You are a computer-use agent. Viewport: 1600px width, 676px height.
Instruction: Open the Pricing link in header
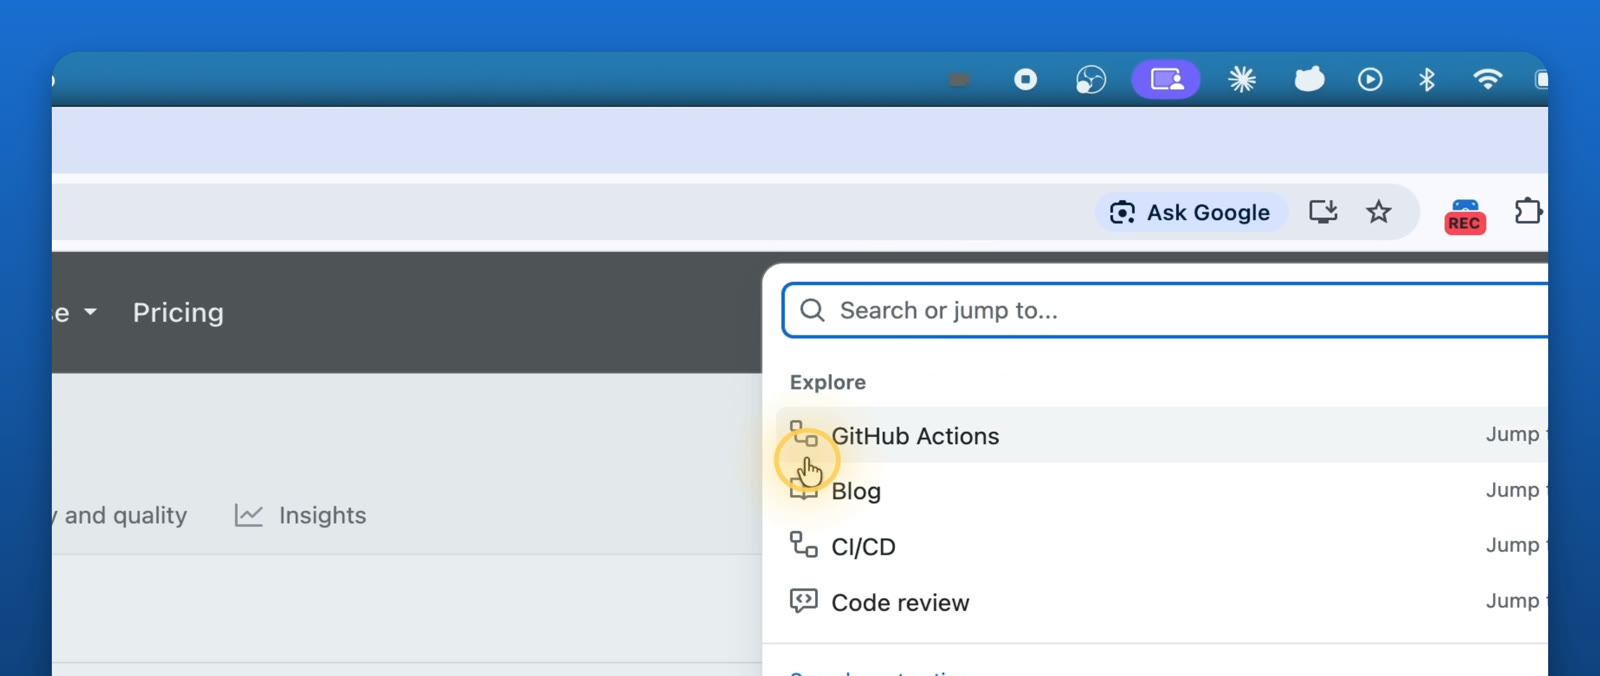tap(178, 313)
